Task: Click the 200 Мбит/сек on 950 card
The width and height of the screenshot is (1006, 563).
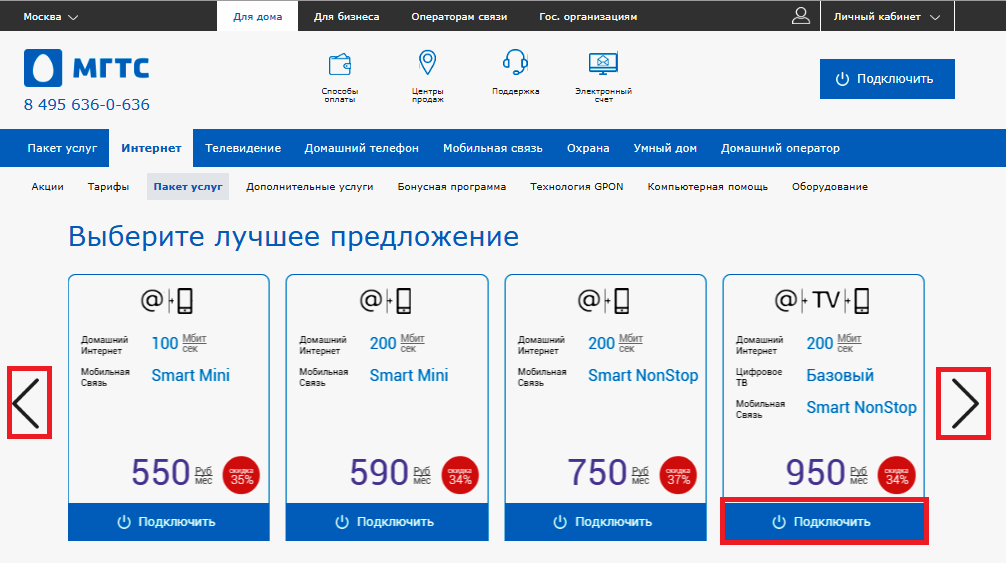Action: tap(833, 343)
